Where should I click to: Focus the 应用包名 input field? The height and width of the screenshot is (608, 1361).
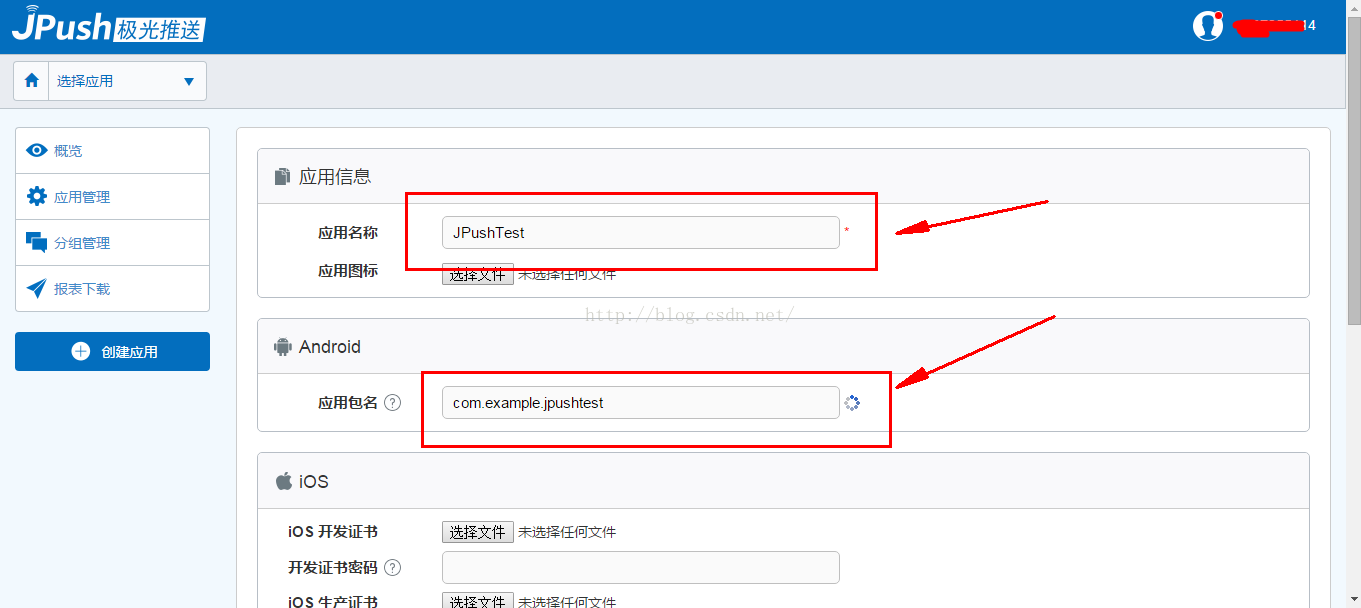[640, 403]
